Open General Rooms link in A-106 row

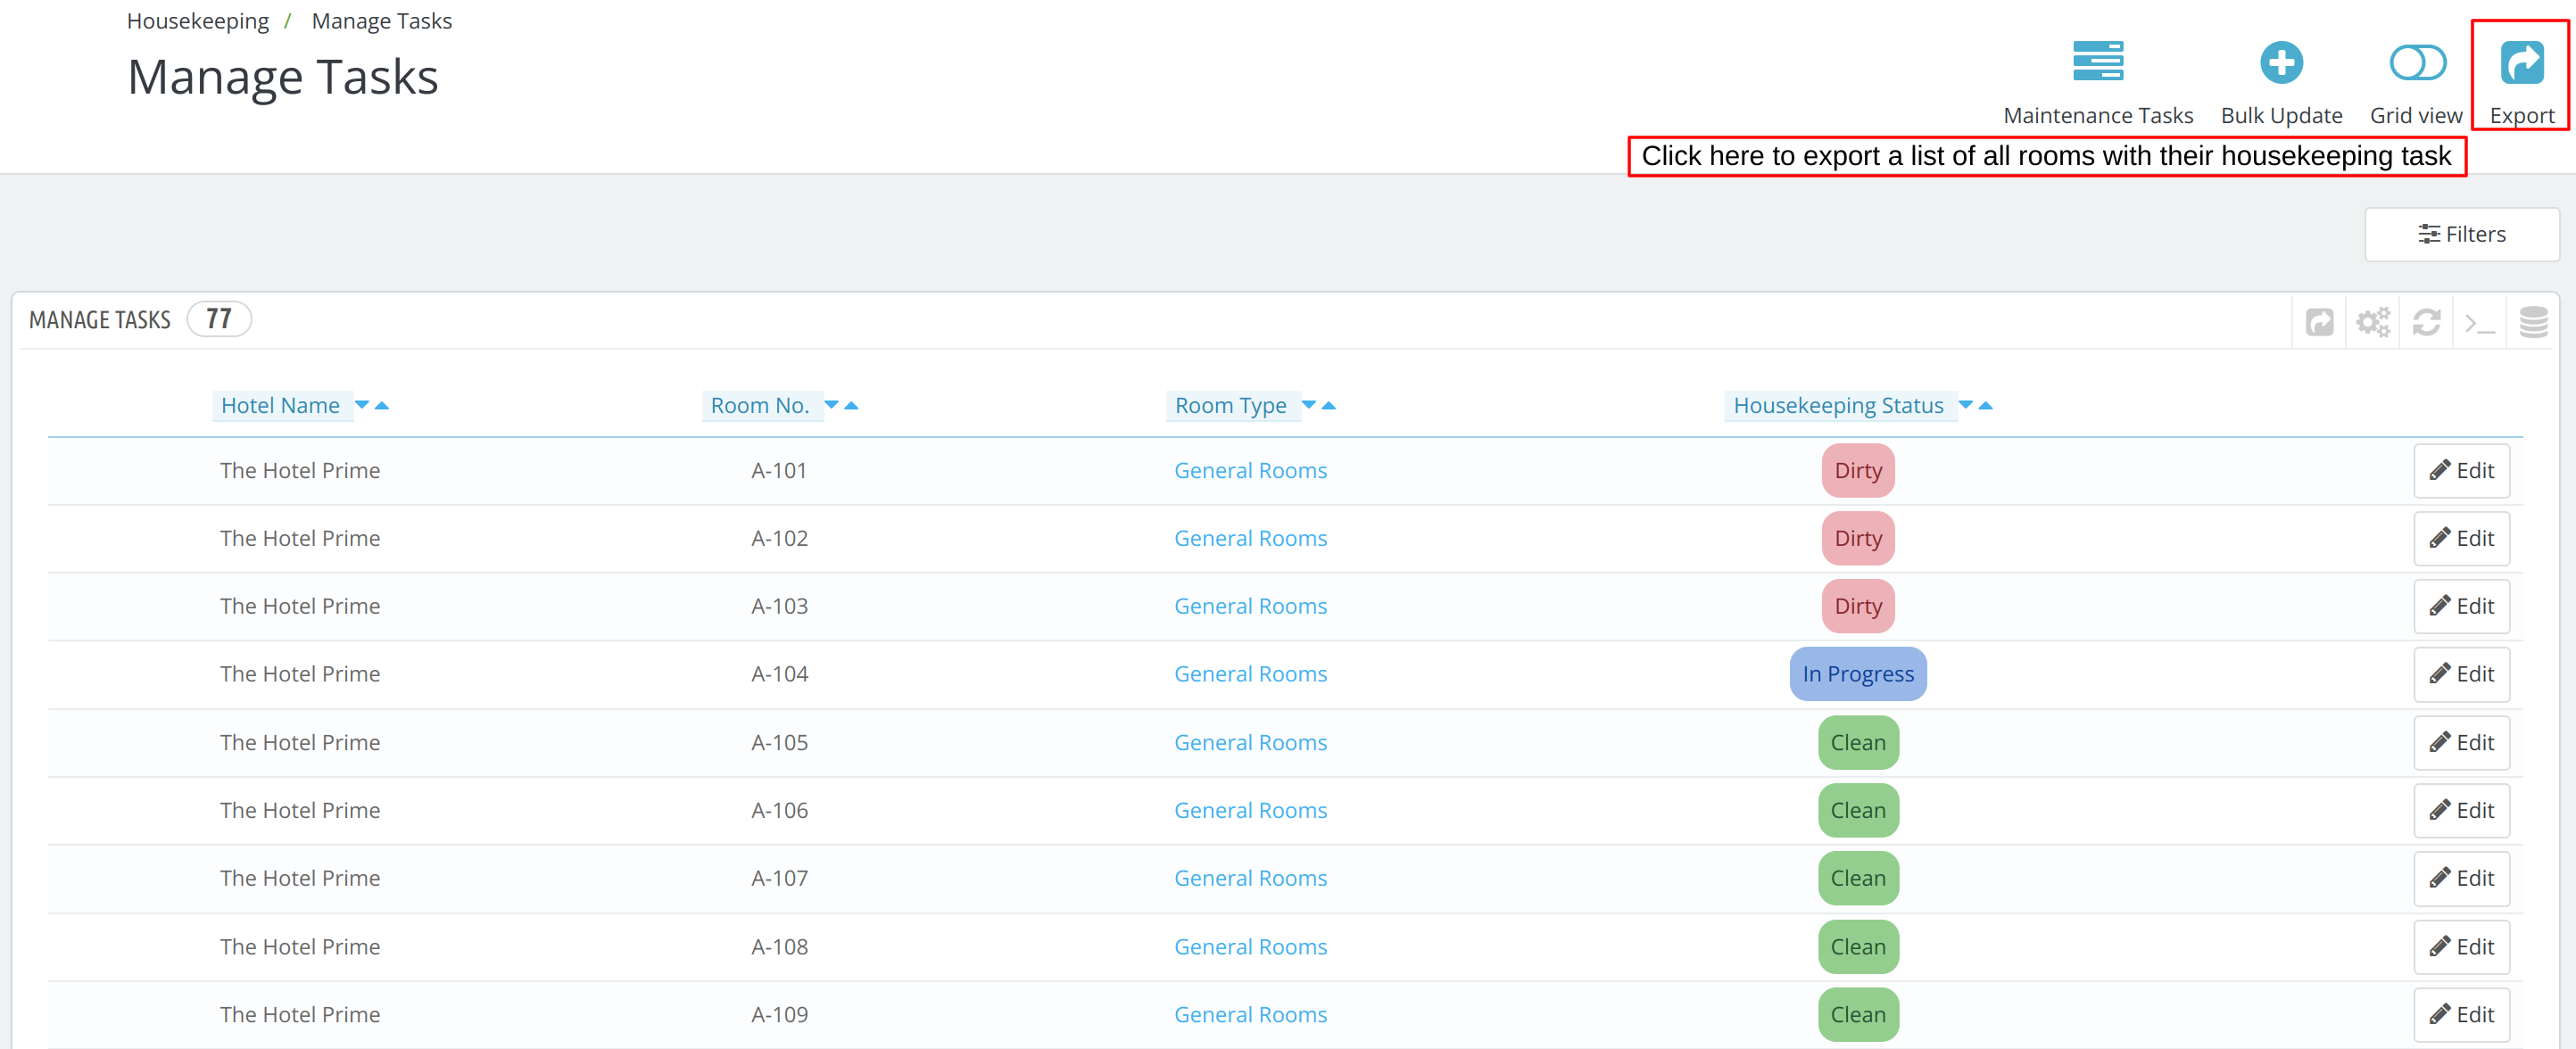click(x=1250, y=810)
